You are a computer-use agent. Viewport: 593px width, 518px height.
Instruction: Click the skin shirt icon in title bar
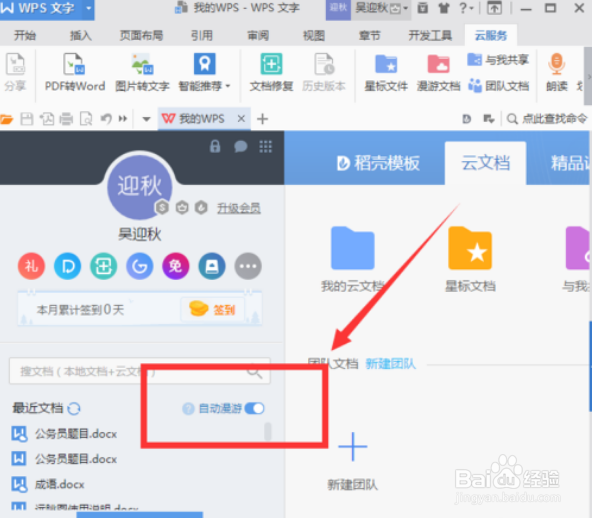(x=444, y=8)
